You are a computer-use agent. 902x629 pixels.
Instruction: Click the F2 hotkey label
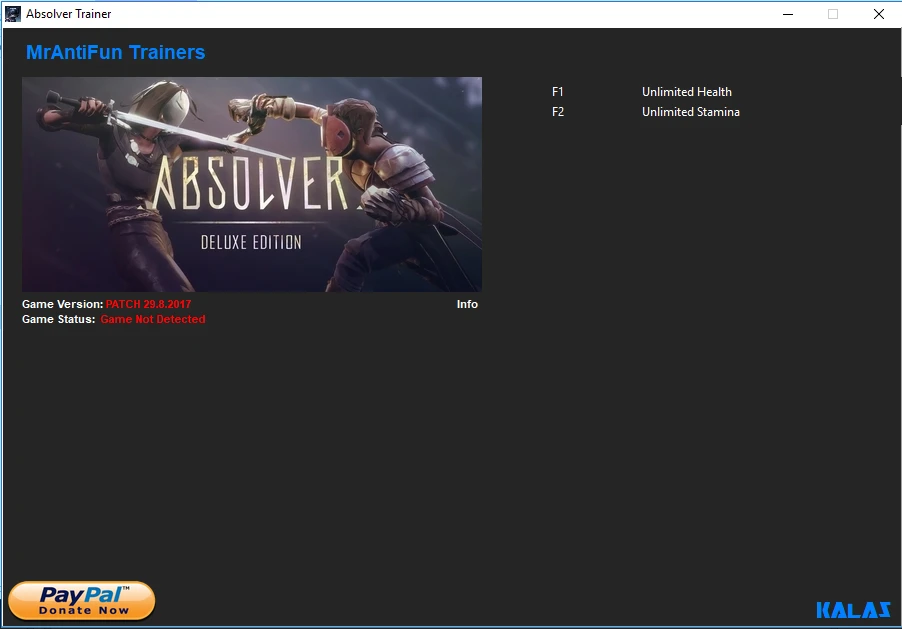coord(557,112)
